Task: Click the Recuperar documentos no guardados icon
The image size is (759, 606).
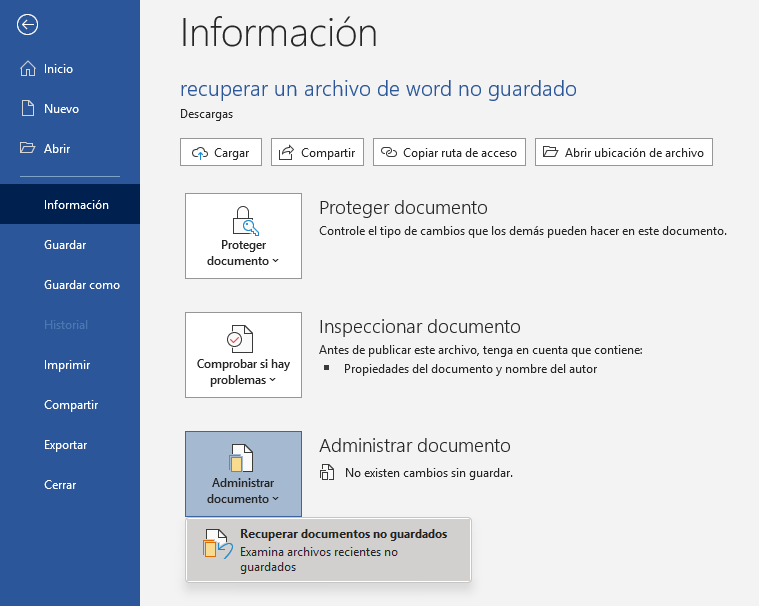Action: pyautogui.click(x=218, y=544)
